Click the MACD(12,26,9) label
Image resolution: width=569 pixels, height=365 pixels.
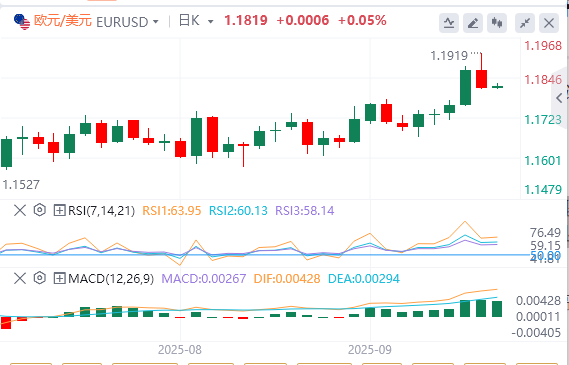pos(111,279)
